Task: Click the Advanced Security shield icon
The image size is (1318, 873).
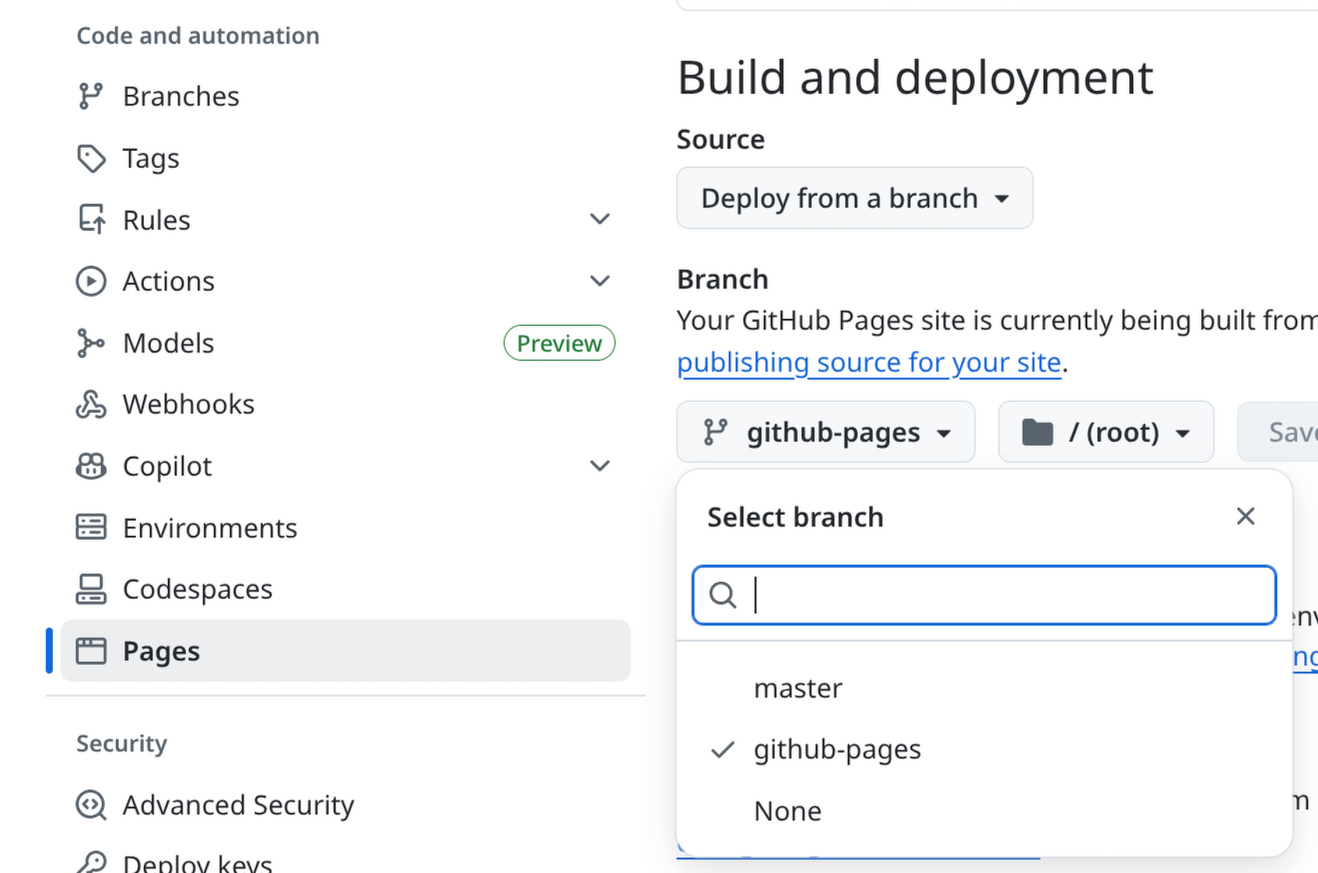Action: (x=91, y=805)
